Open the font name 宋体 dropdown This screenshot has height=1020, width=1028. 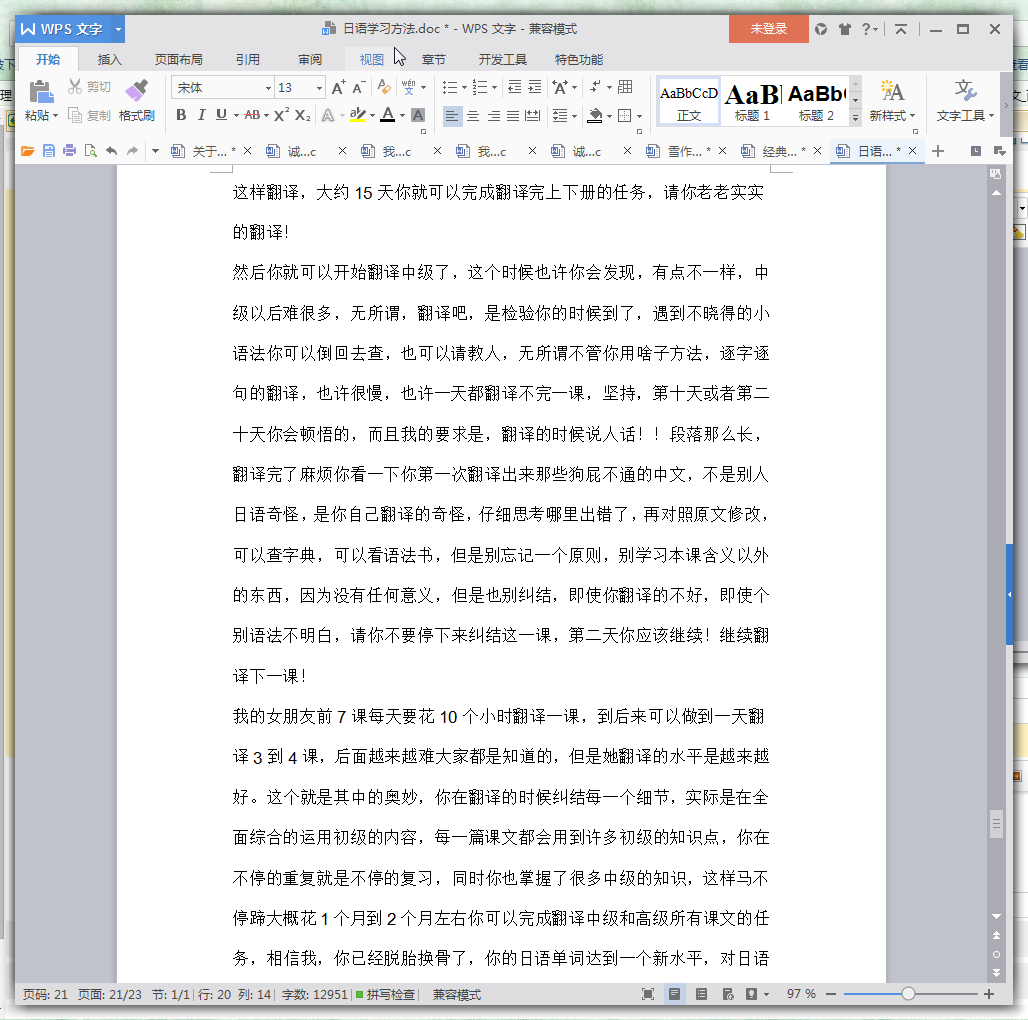(268, 88)
